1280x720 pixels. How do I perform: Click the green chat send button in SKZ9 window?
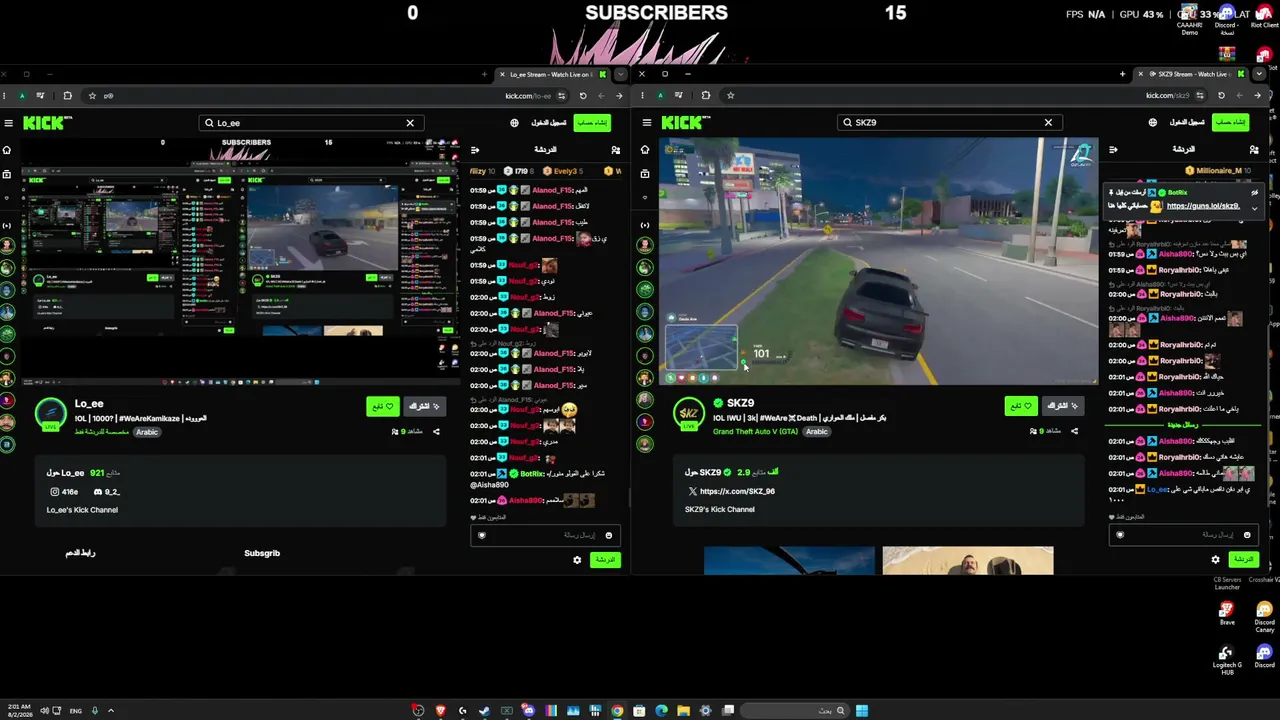click(x=1244, y=560)
